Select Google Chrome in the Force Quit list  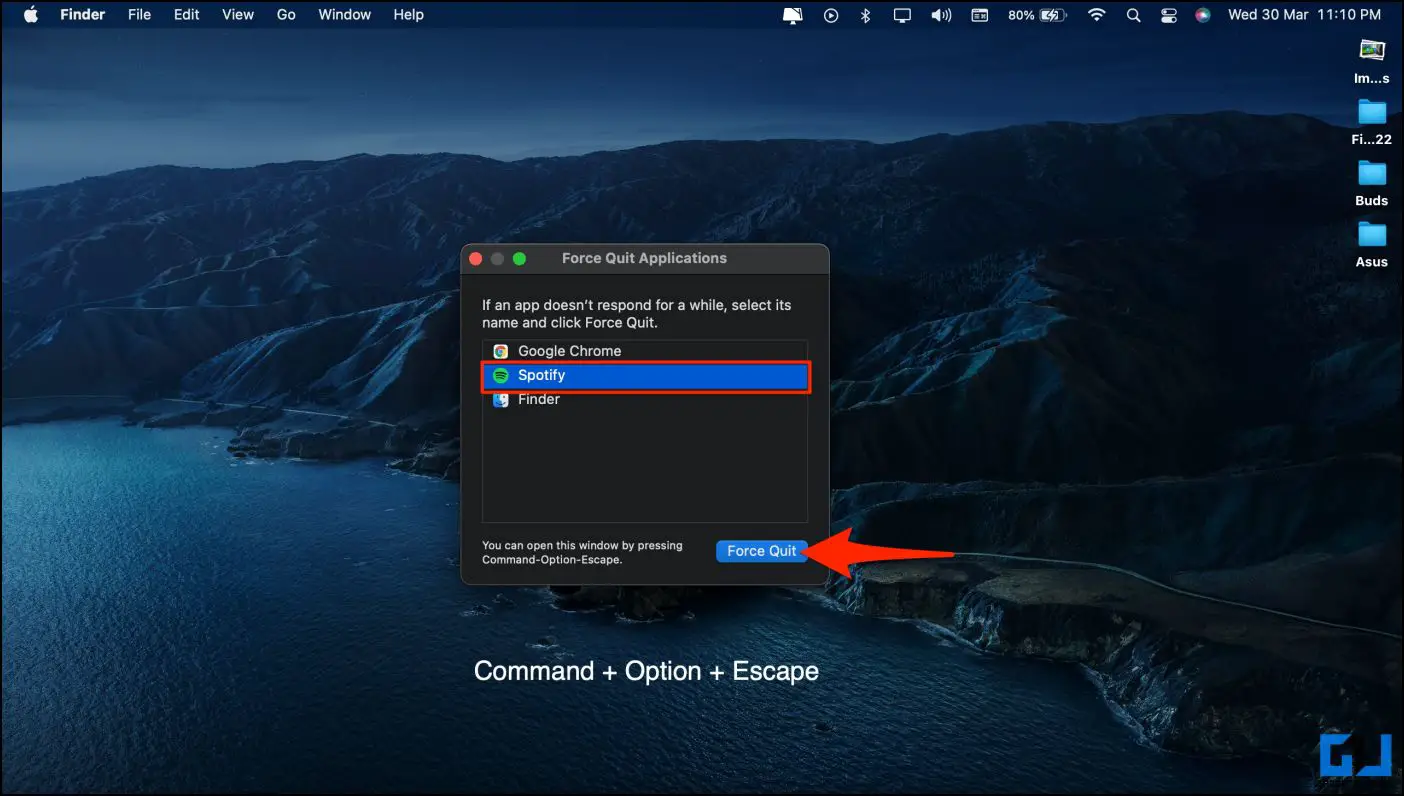pos(645,351)
